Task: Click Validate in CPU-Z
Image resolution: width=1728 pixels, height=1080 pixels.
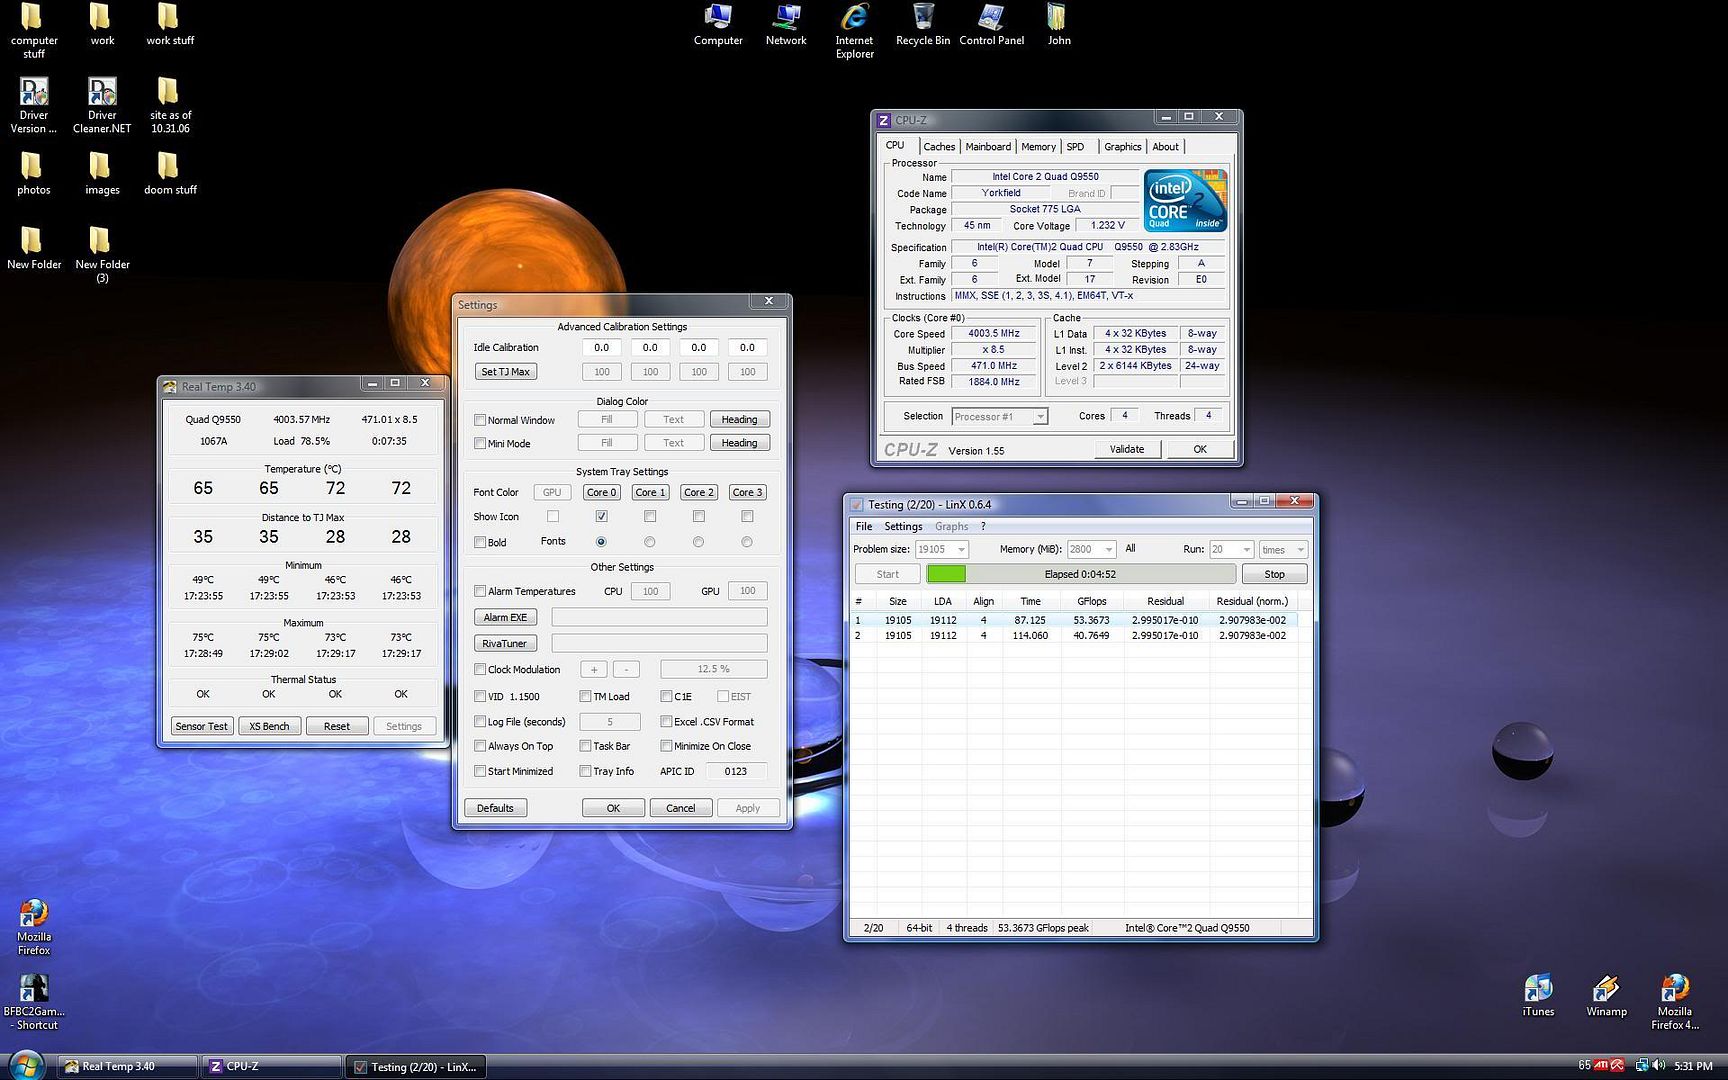Action: click(x=1127, y=449)
